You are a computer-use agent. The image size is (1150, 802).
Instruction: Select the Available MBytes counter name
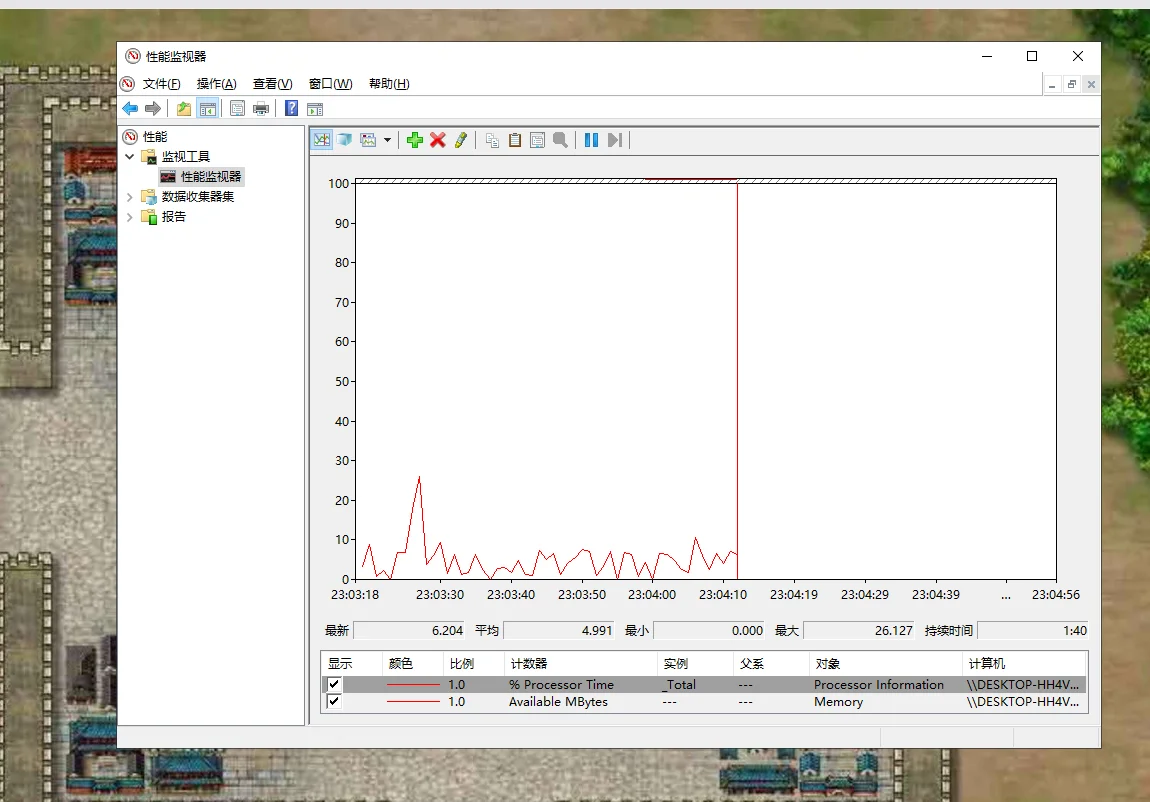tap(558, 702)
